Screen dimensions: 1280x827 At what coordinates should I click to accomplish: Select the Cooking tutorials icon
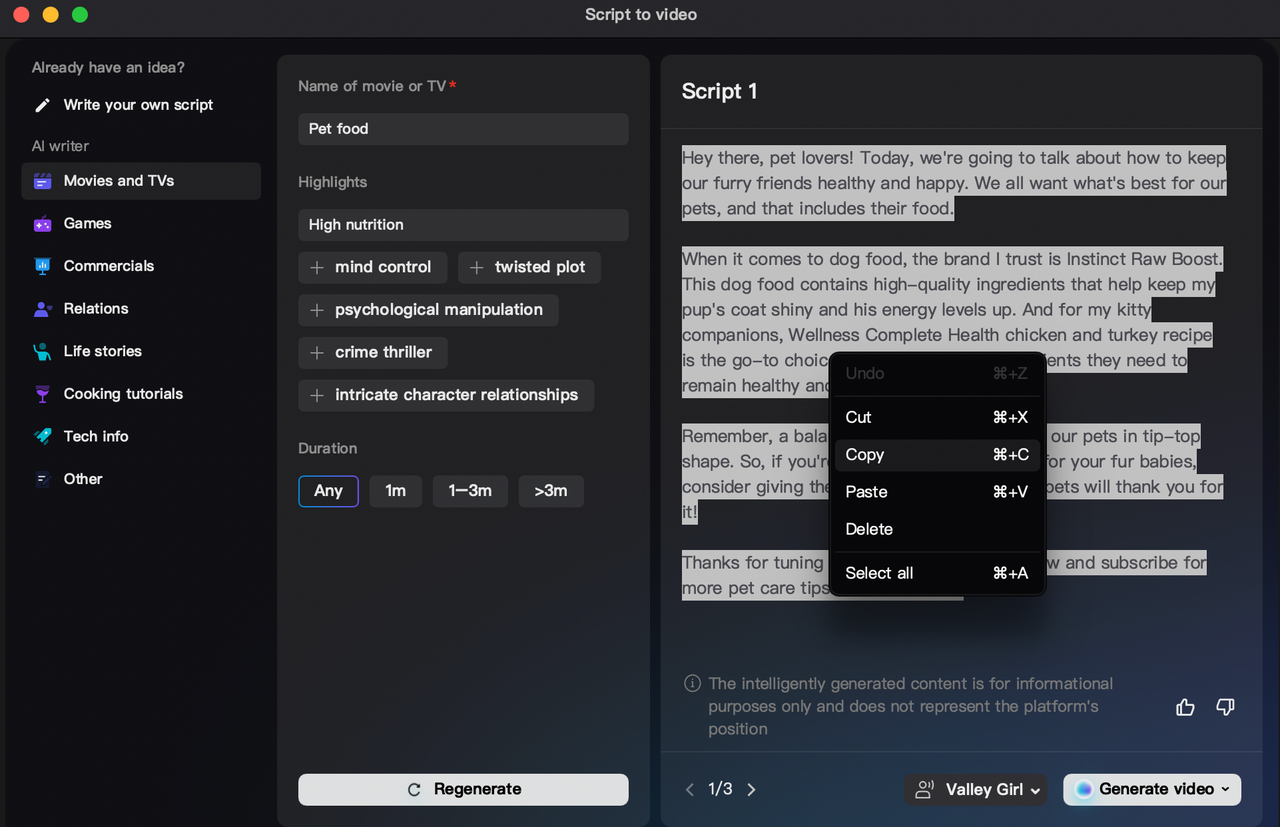41,394
